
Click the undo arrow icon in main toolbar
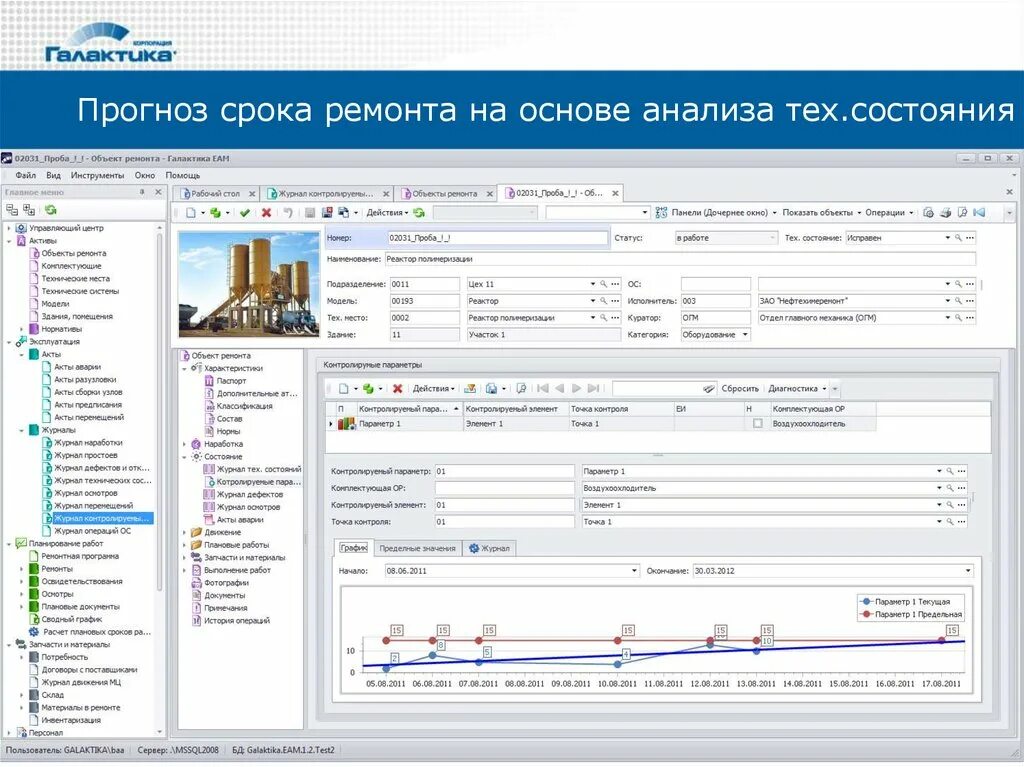pyautogui.click(x=288, y=213)
